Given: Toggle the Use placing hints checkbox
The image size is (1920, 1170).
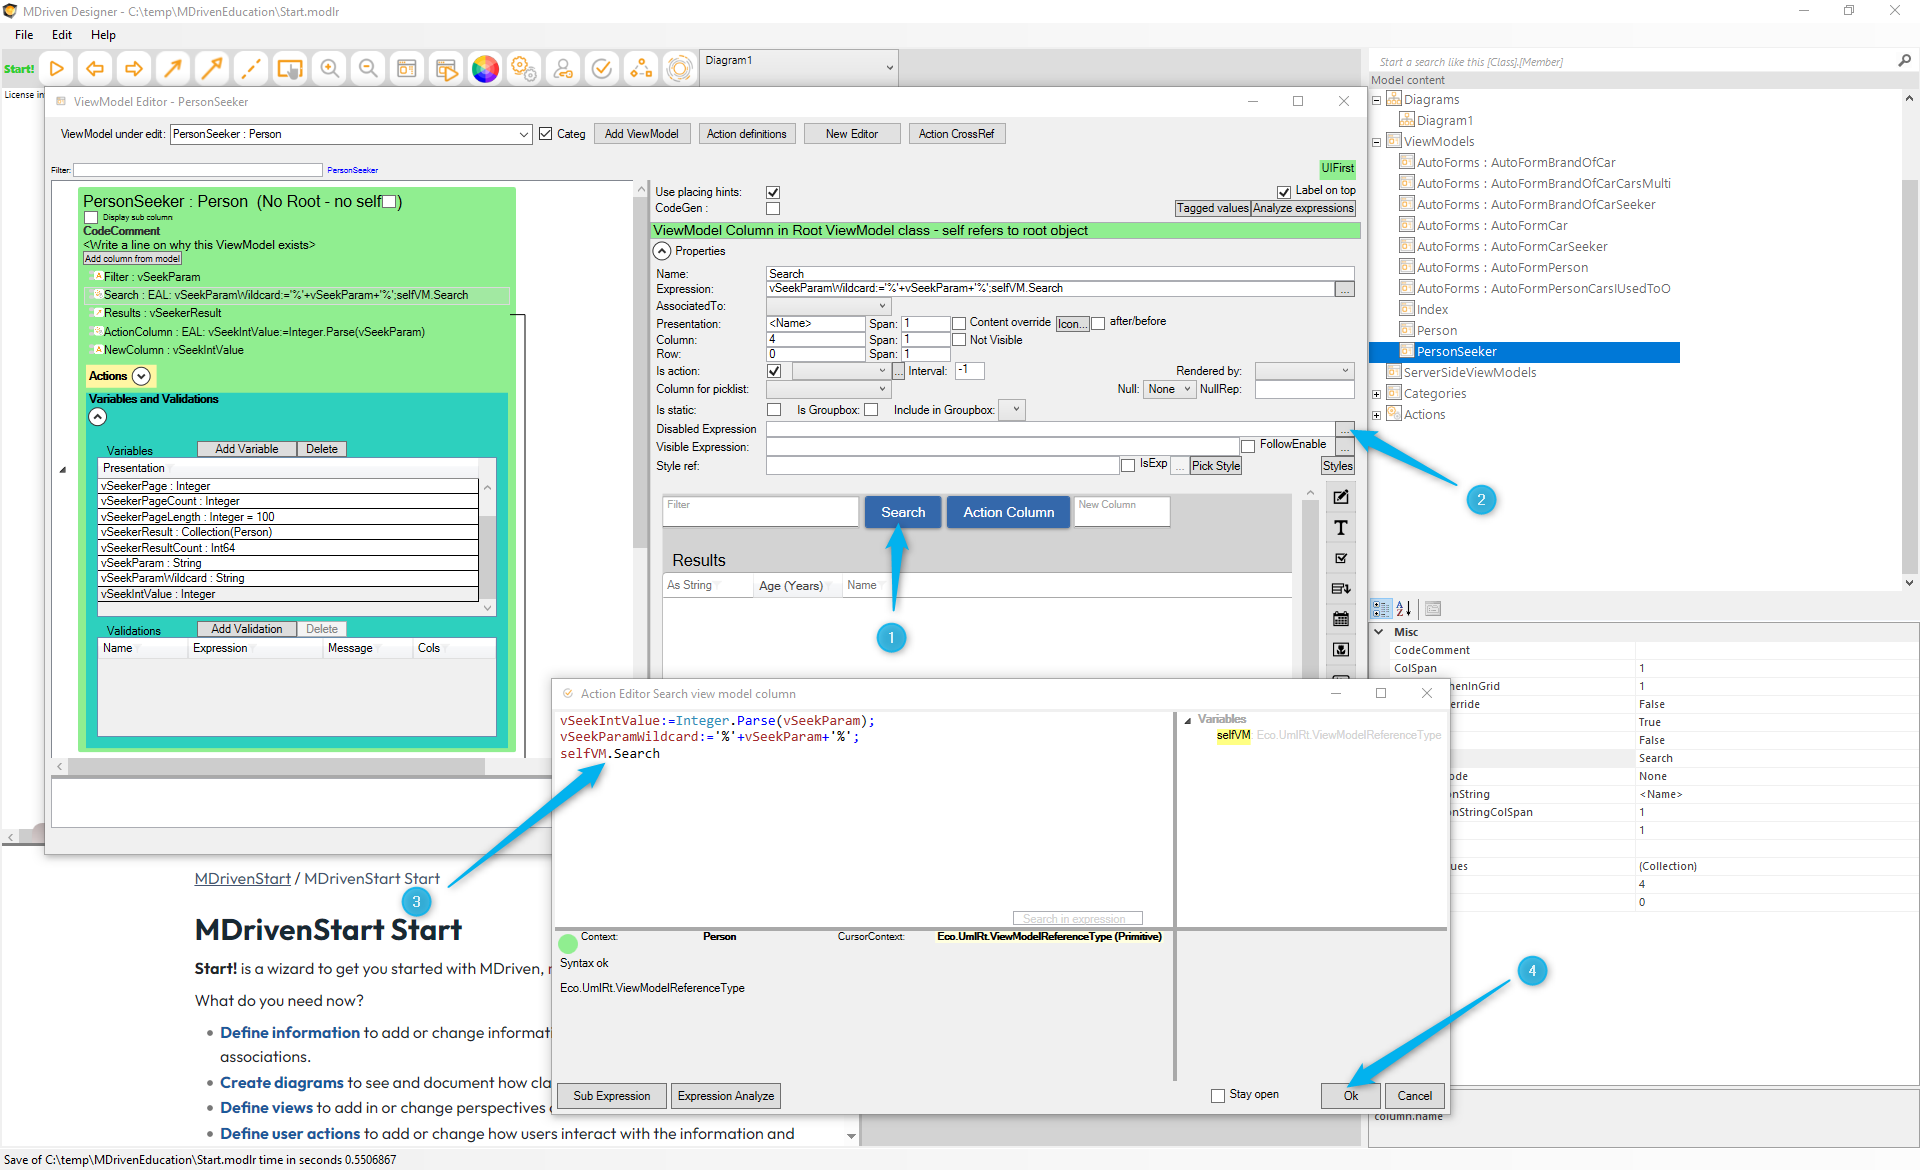Looking at the screenshot, I should (x=773, y=192).
